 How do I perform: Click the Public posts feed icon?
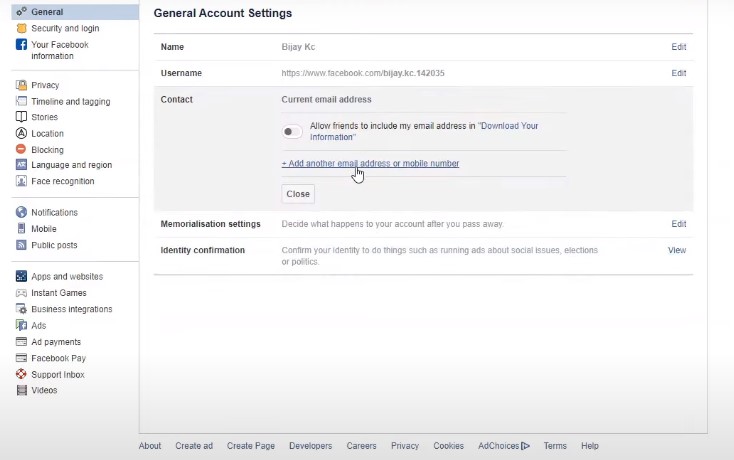click(22, 245)
